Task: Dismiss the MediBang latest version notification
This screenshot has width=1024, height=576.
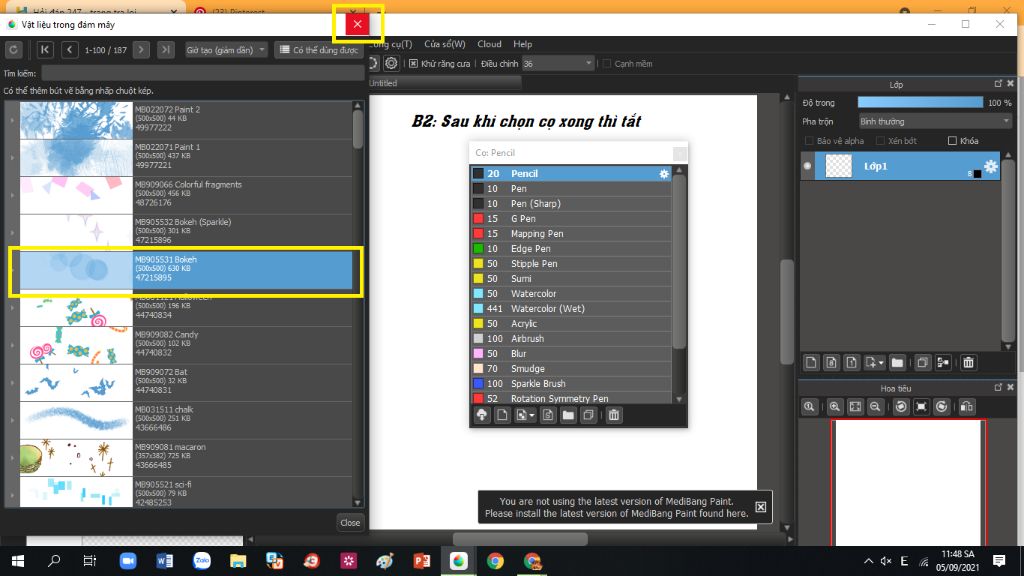Action: [761, 507]
